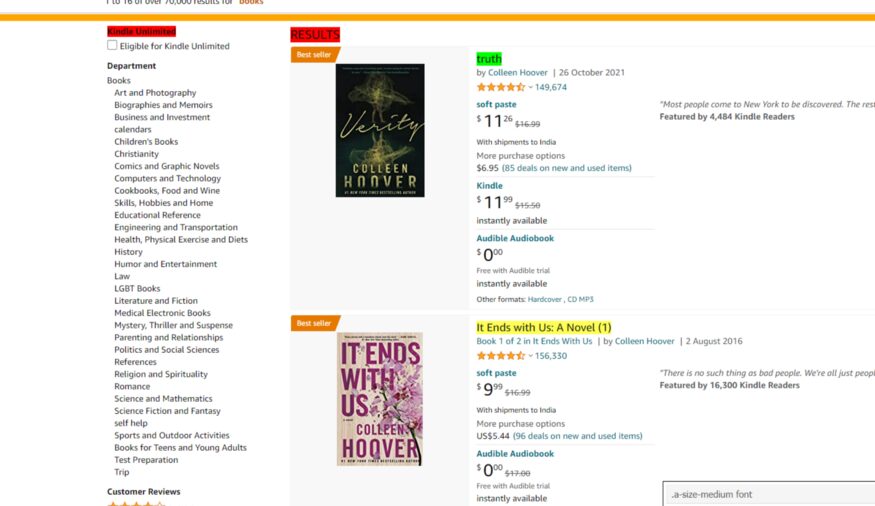
Task: Select the Hardcover format link
Action: [x=544, y=299]
